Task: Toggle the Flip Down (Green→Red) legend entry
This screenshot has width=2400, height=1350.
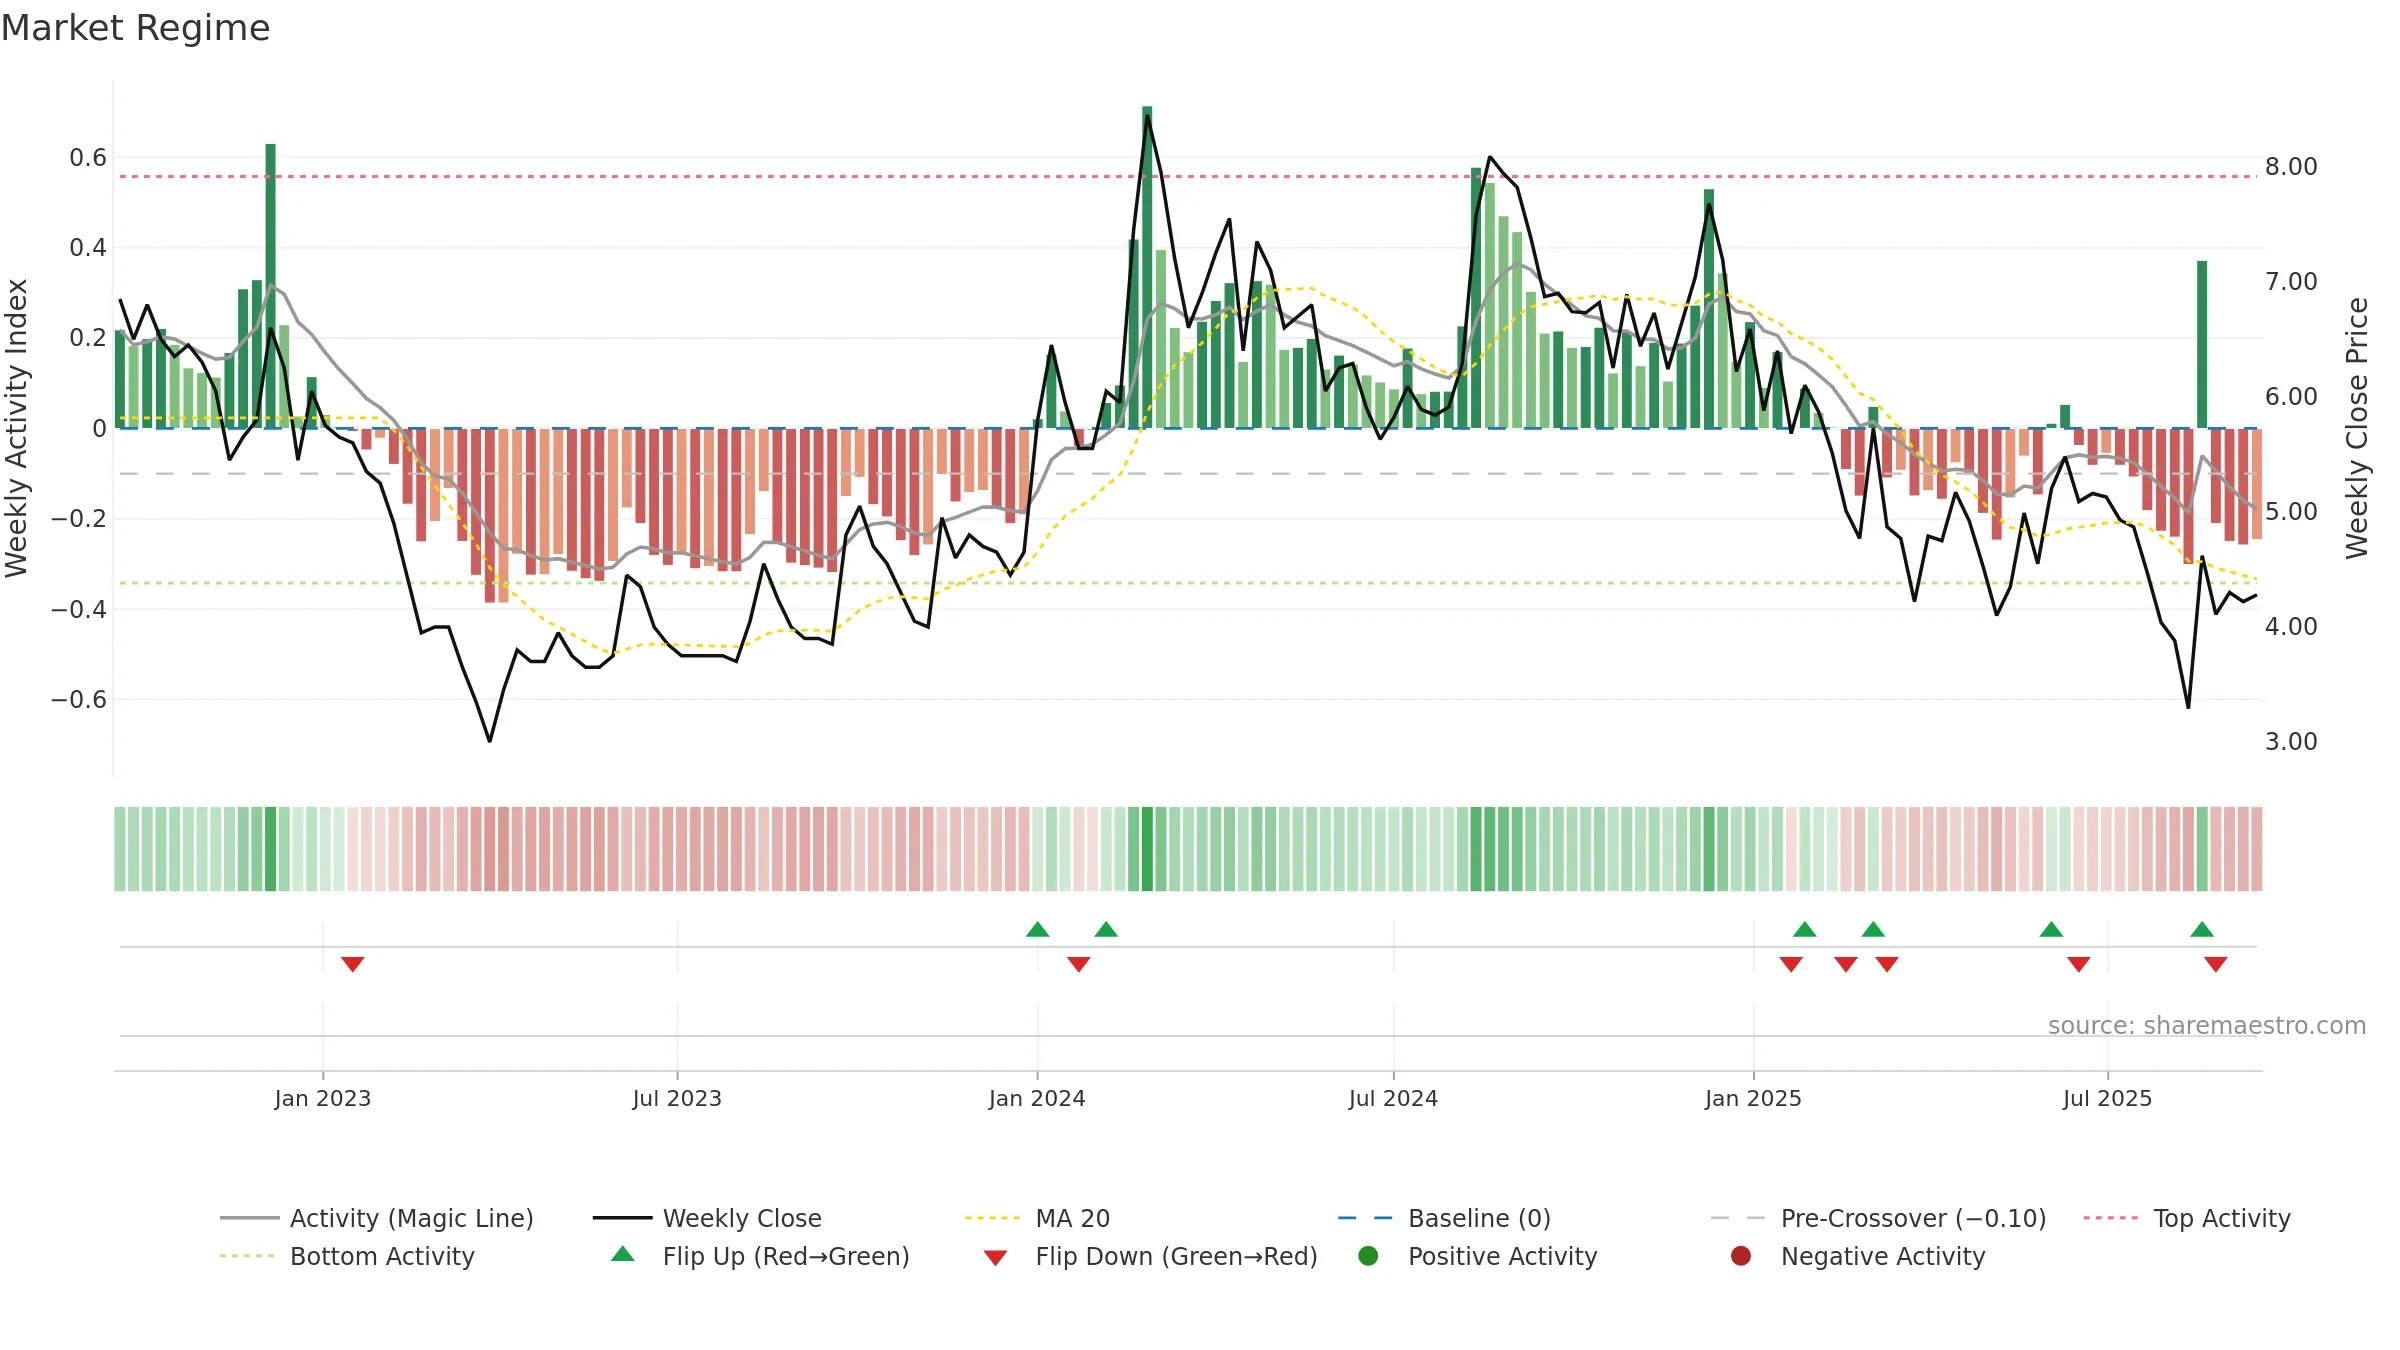Action: pyautogui.click(x=1150, y=1256)
